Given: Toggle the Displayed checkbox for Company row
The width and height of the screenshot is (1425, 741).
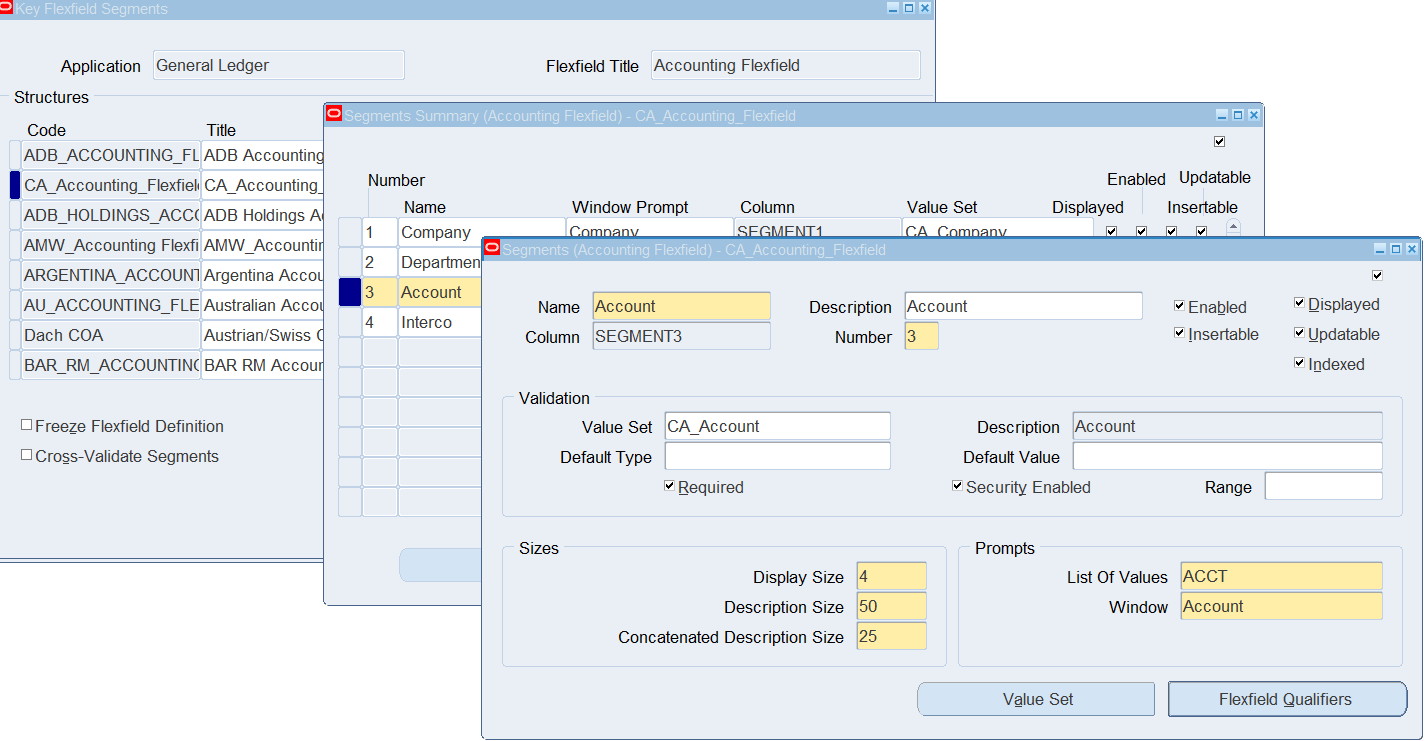Looking at the screenshot, I should [x=1112, y=231].
